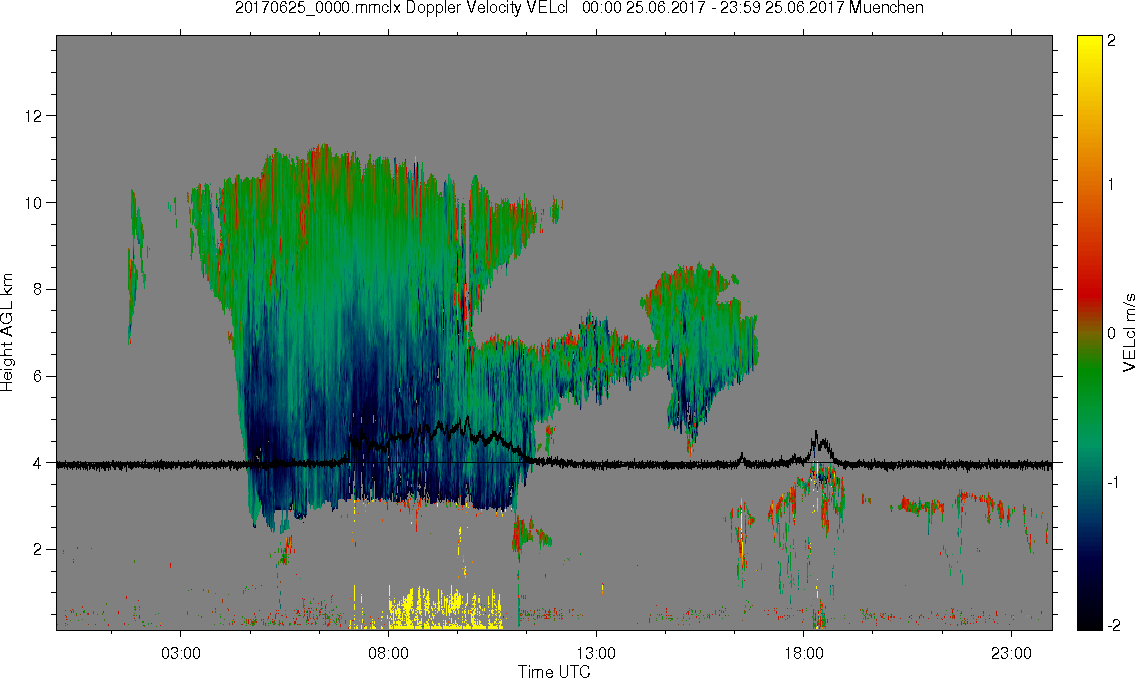
Task: Click the 18:00 time axis tick label
Action: click(804, 653)
